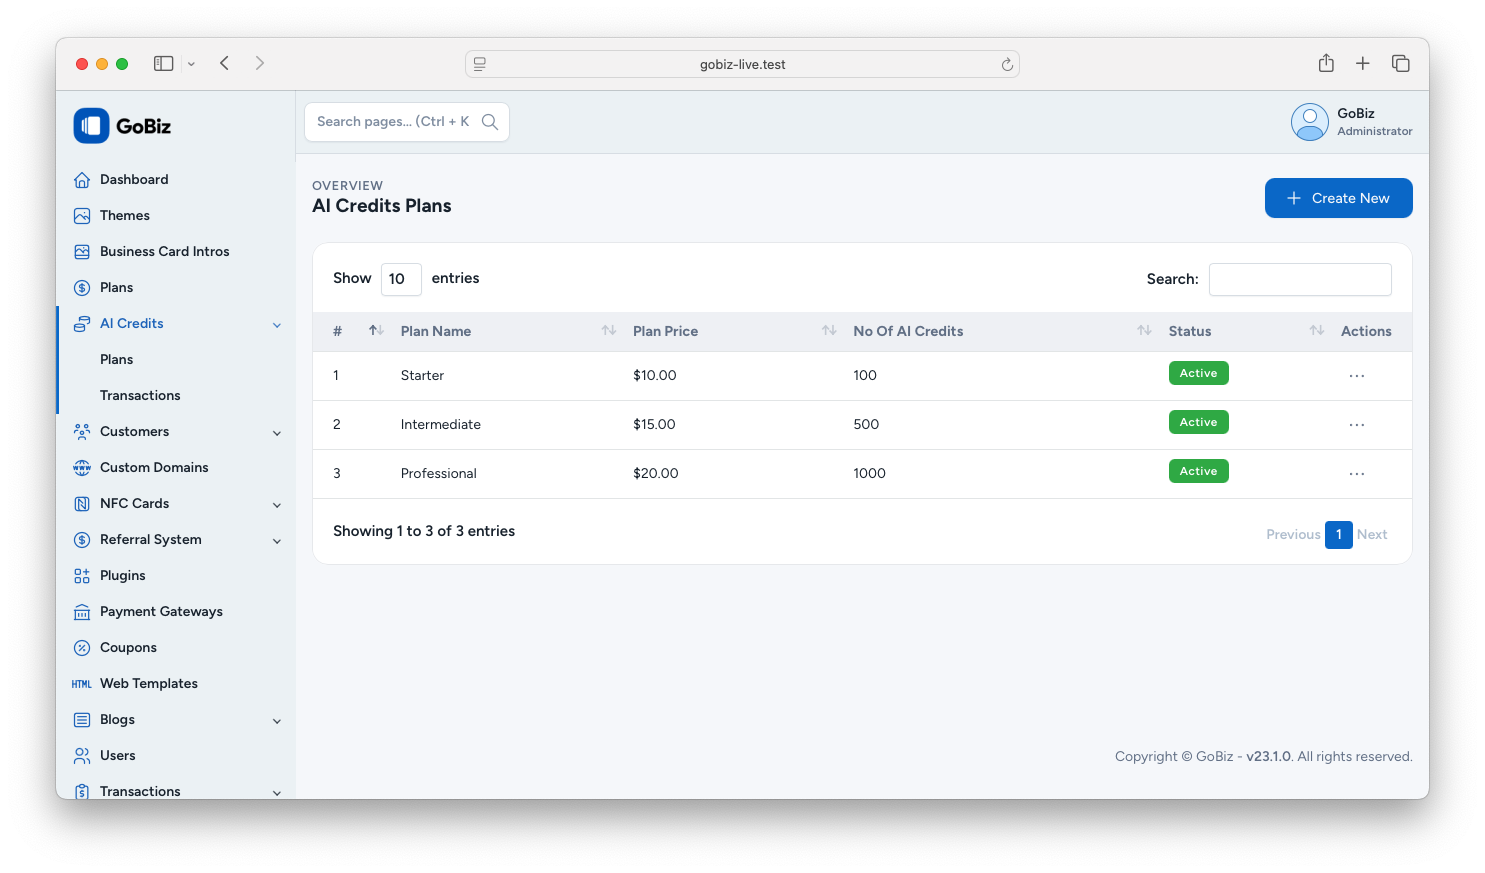Open the Web Templates menu item

pyautogui.click(x=149, y=684)
